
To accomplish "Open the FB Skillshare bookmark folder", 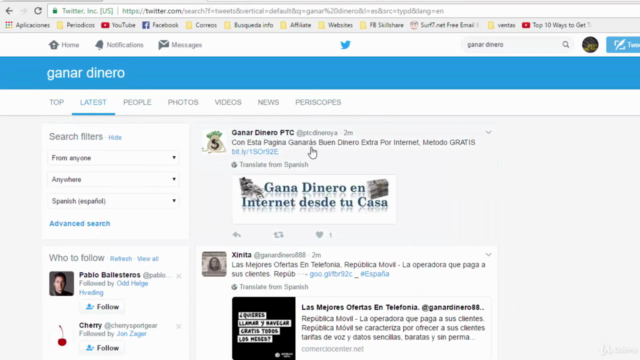I will (382, 25).
